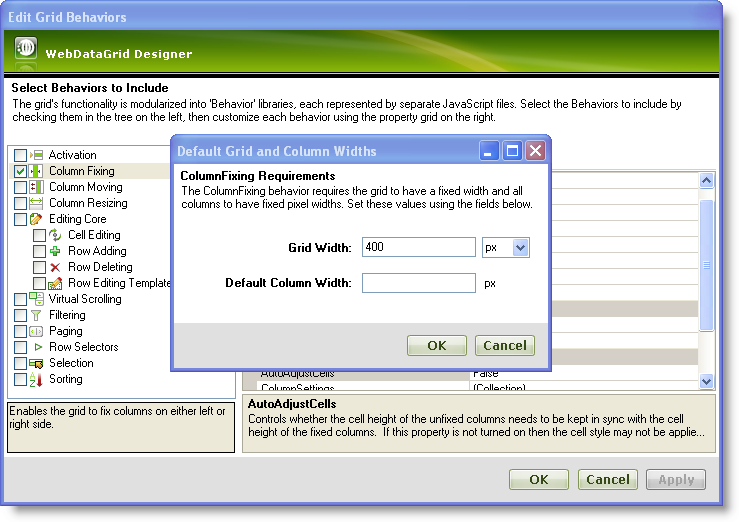Enable the Activation checkbox
Screen dimensions: 739x522
(x=20, y=155)
